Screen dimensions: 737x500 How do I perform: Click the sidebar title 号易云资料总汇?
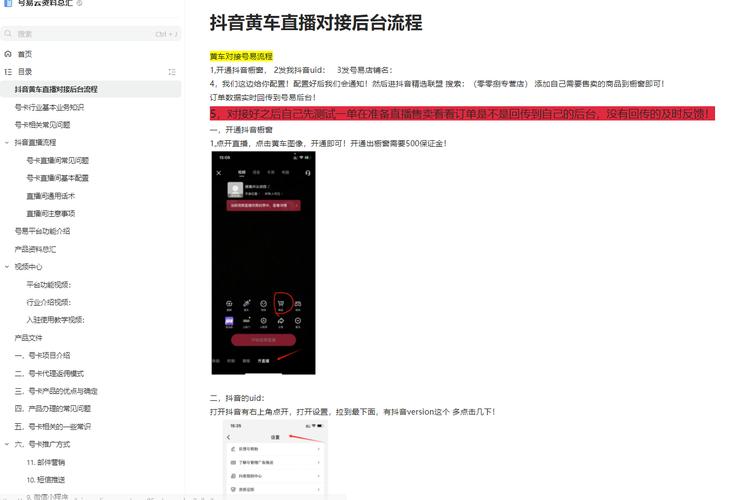45,3
